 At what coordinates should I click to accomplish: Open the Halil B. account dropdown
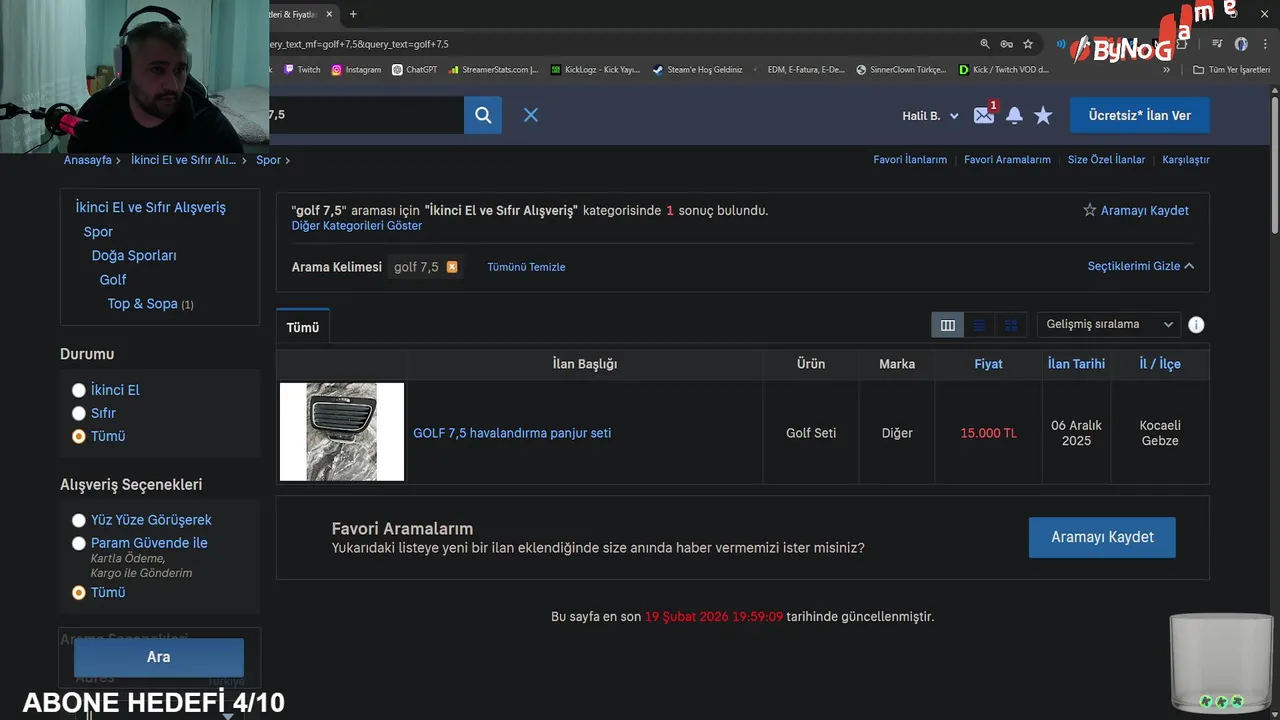click(x=930, y=116)
